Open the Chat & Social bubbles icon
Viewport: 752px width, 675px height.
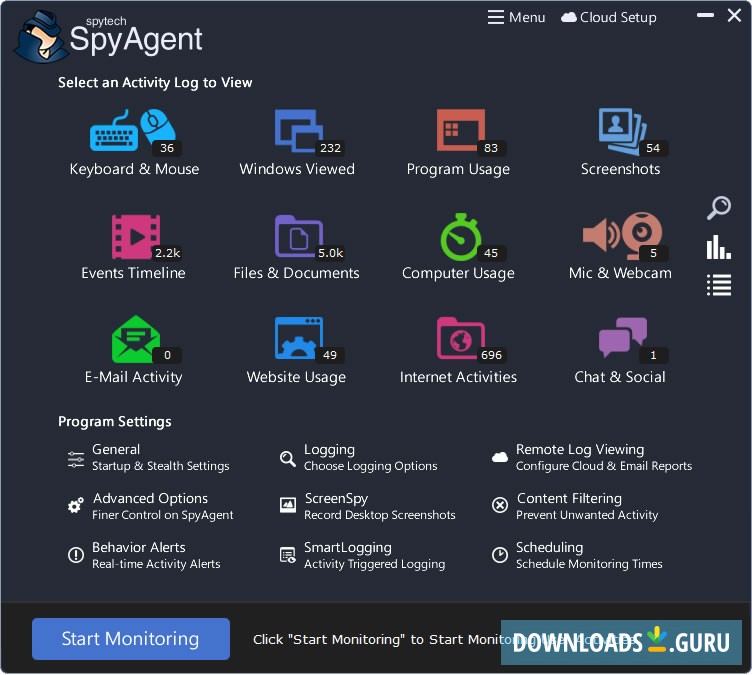pyautogui.click(x=623, y=337)
